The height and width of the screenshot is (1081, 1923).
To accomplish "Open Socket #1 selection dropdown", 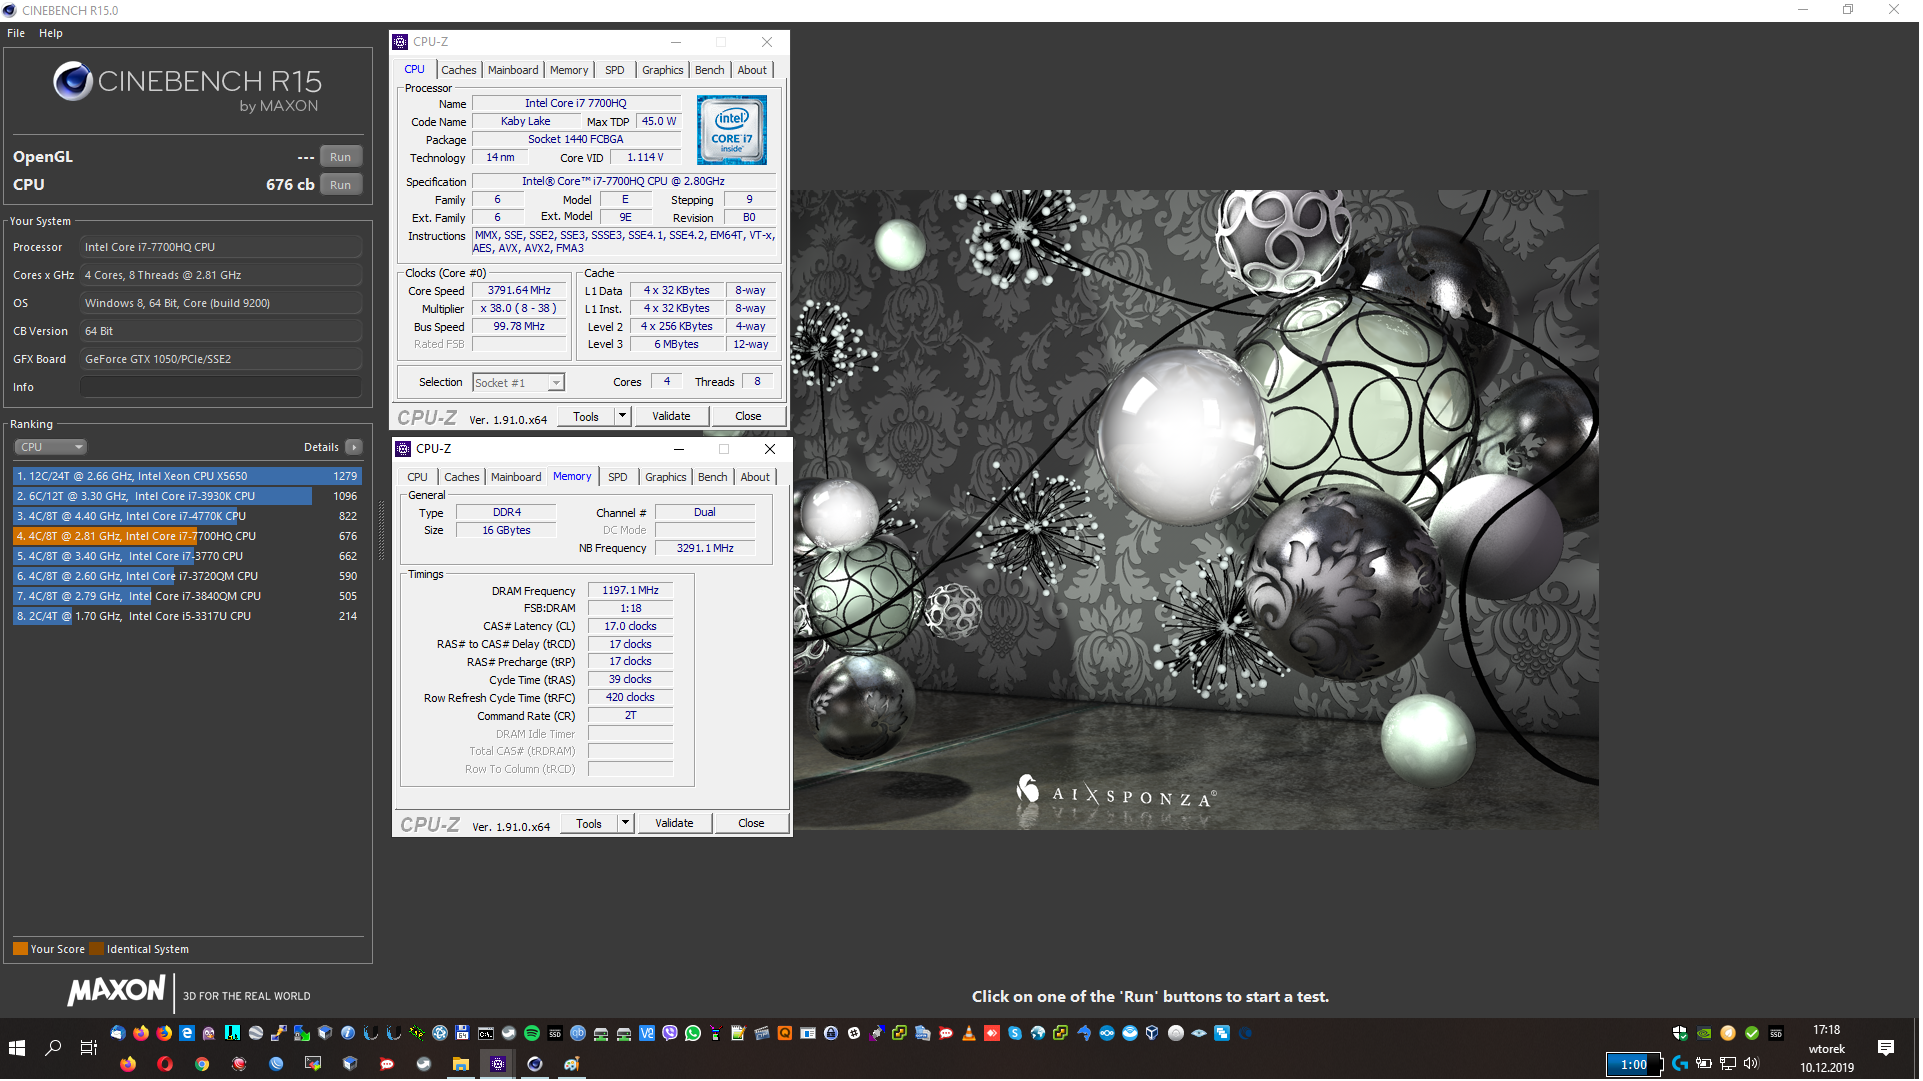I will (519, 383).
